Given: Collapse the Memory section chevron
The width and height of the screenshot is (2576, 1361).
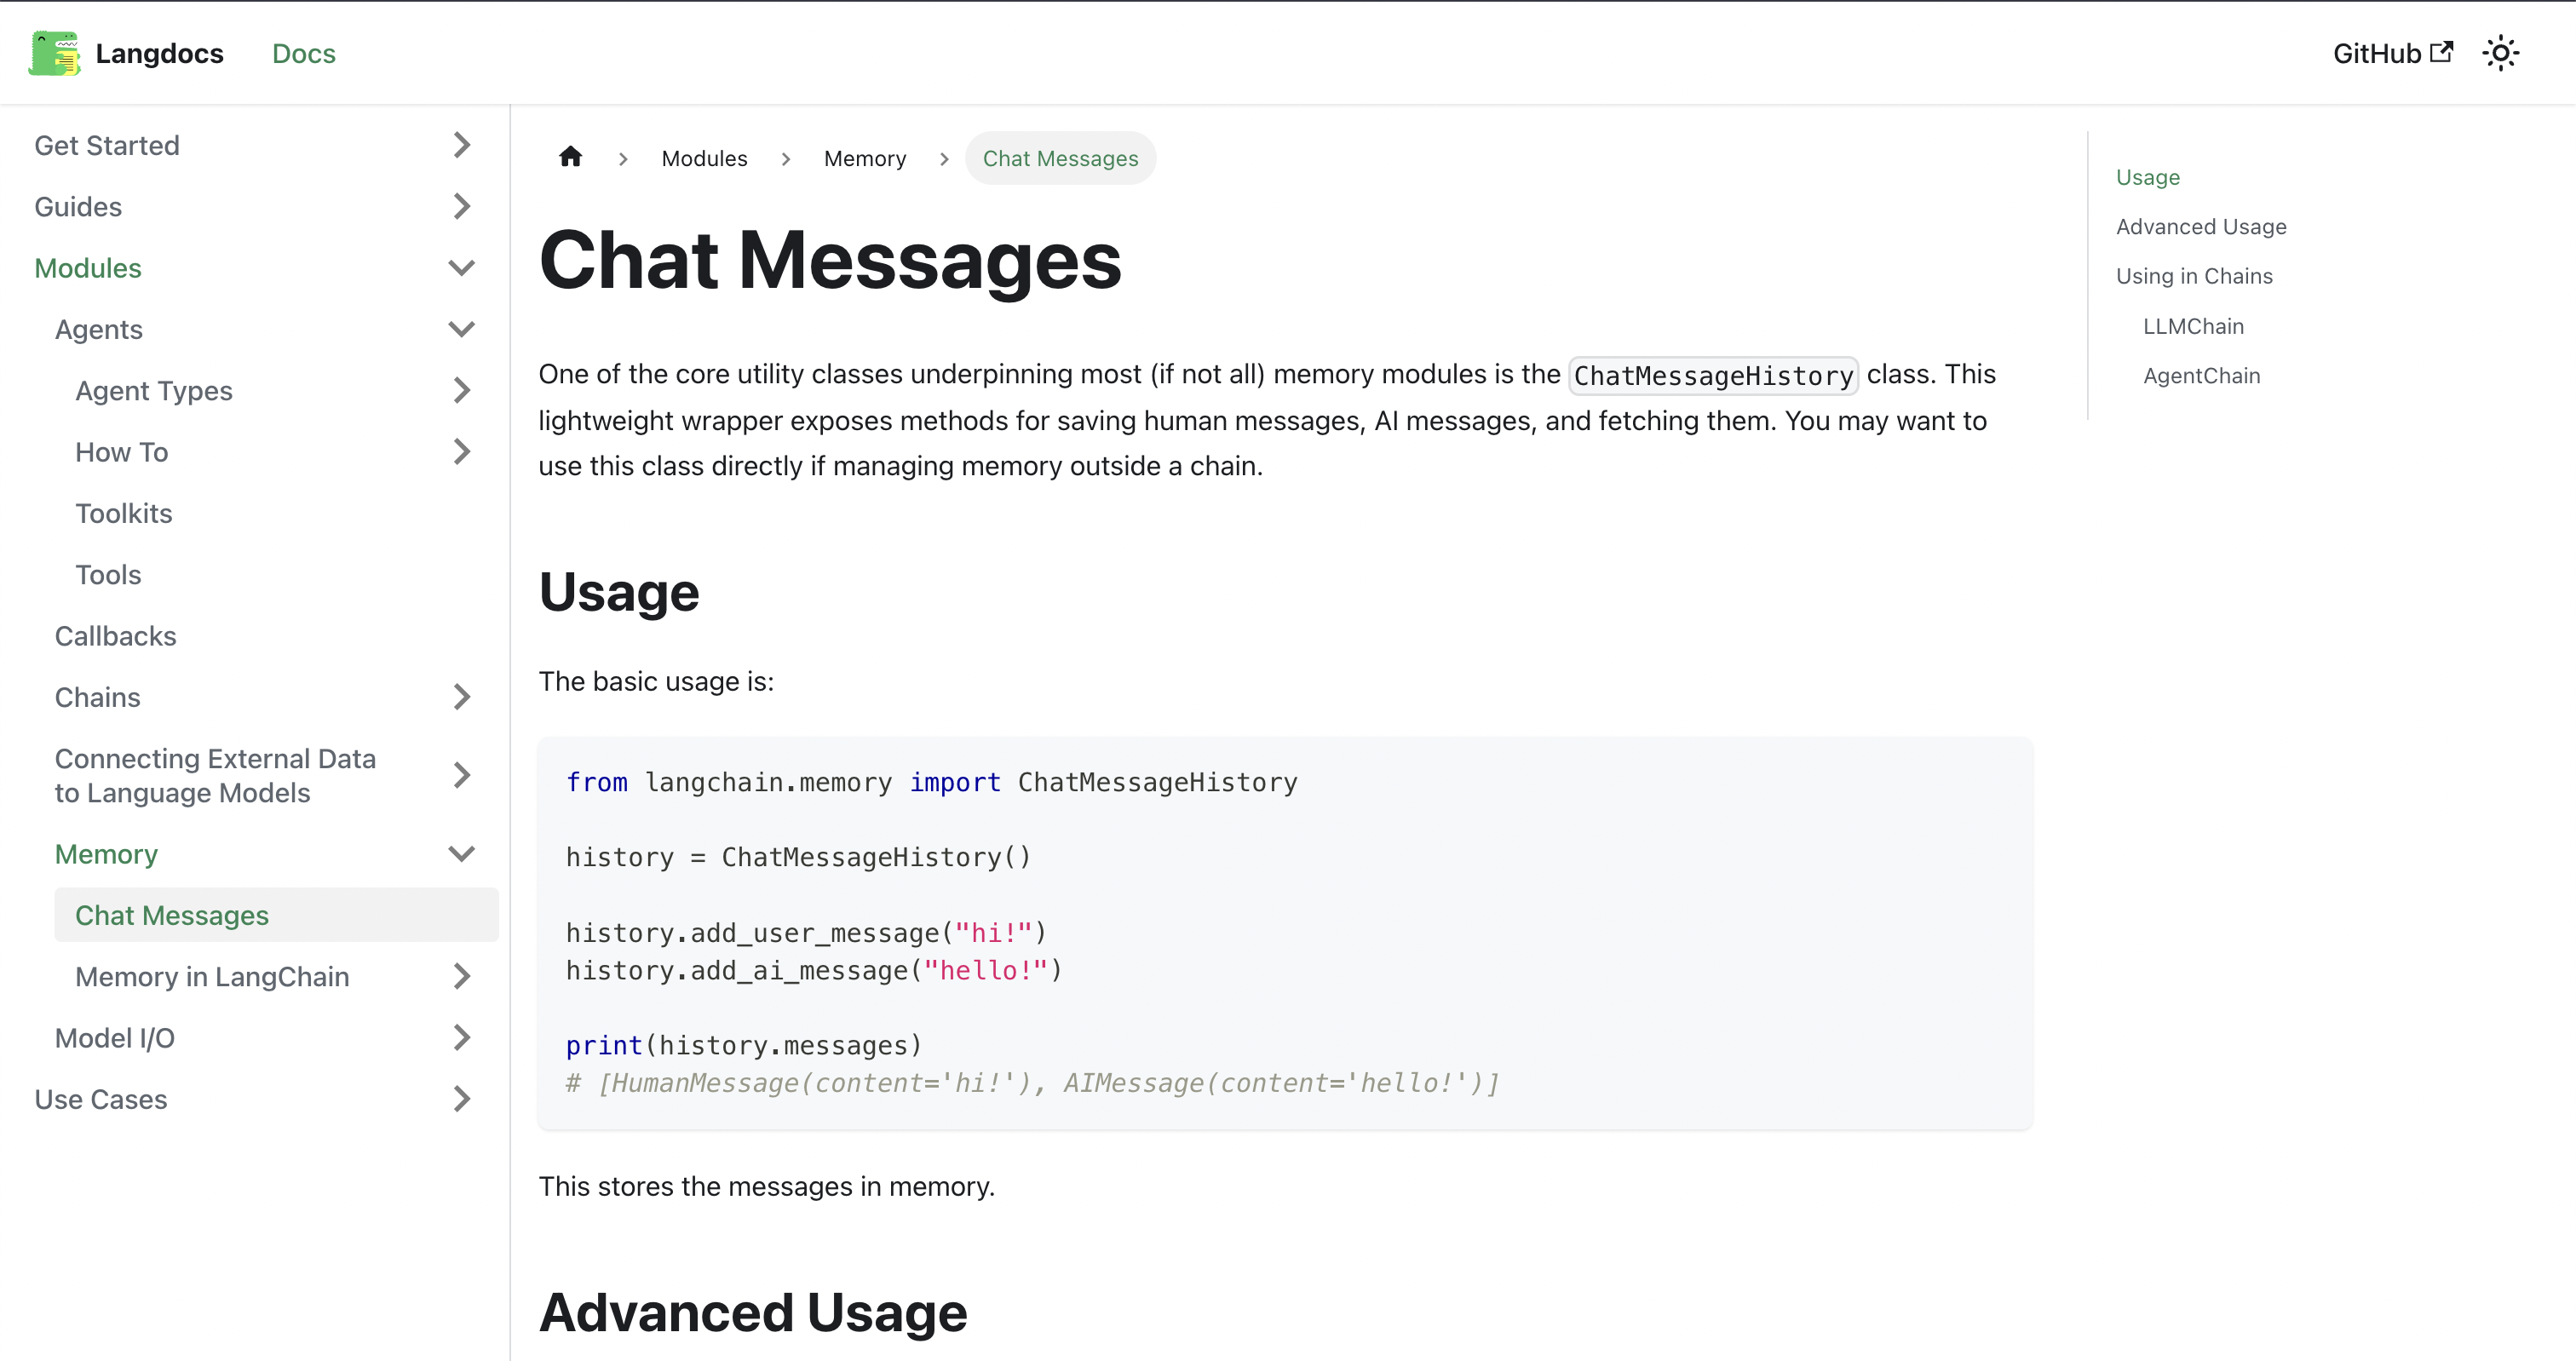Looking at the screenshot, I should click(x=461, y=854).
